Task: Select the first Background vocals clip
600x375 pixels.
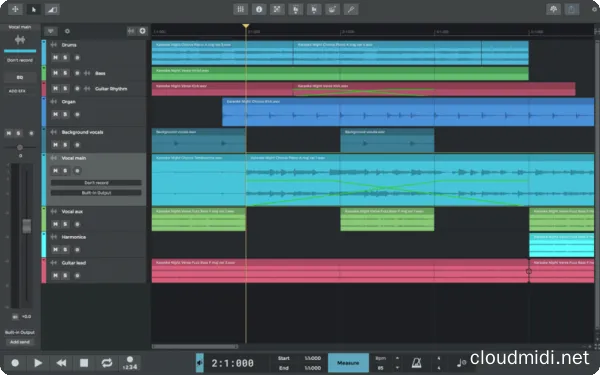Action: (x=199, y=140)
